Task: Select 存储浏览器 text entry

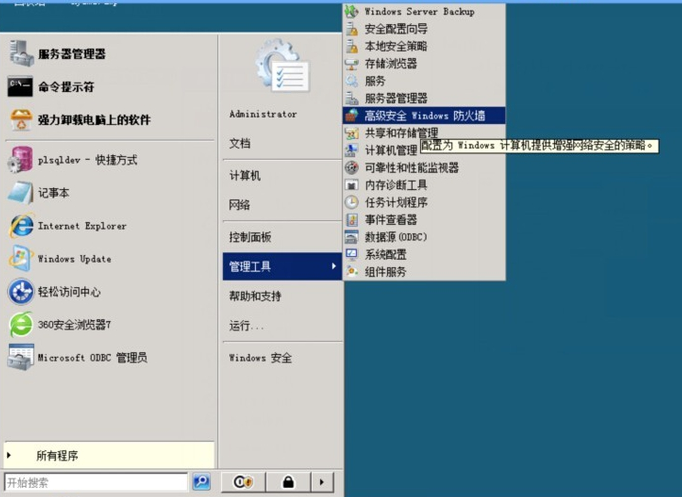Action: click(x=391, y=63)
